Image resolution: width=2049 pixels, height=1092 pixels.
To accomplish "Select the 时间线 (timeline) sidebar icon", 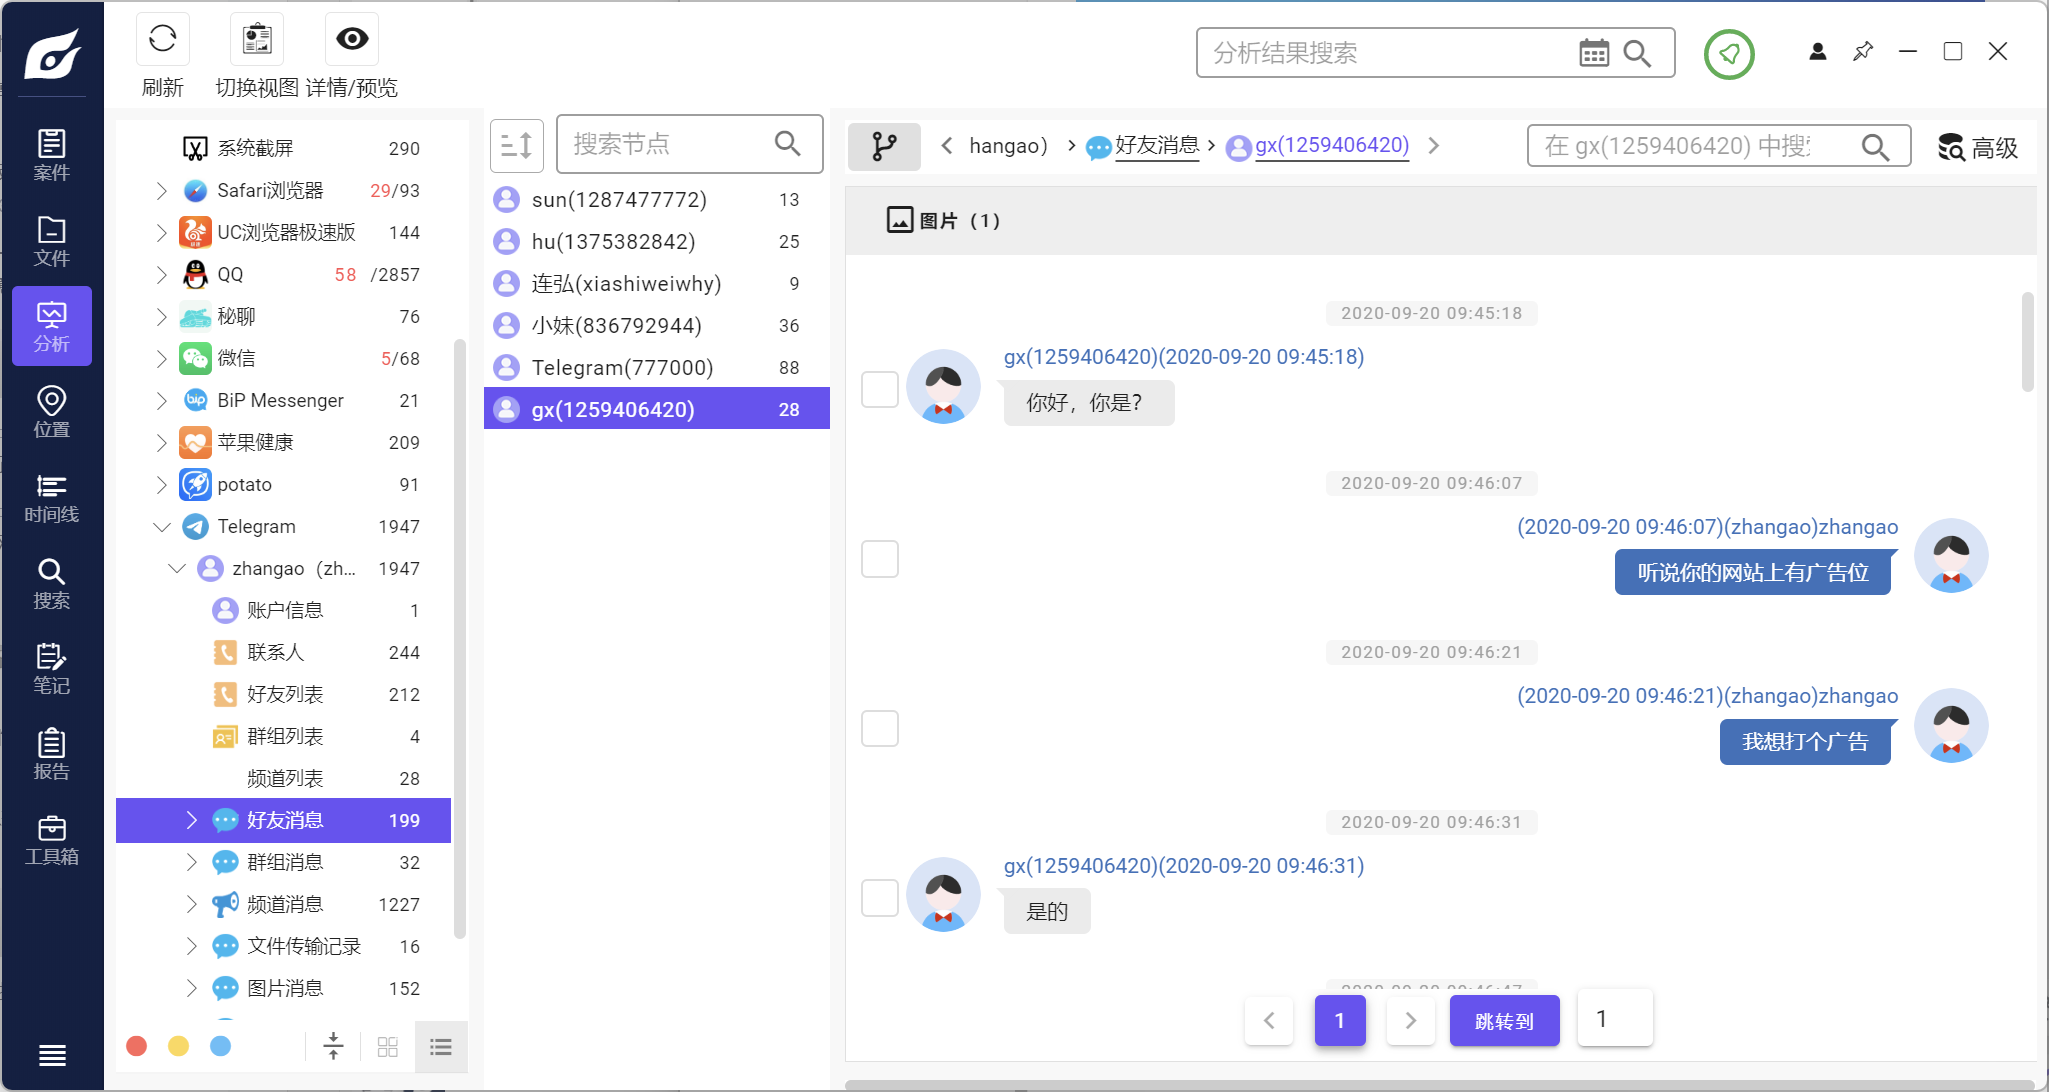I will click(x=51, y=499).
